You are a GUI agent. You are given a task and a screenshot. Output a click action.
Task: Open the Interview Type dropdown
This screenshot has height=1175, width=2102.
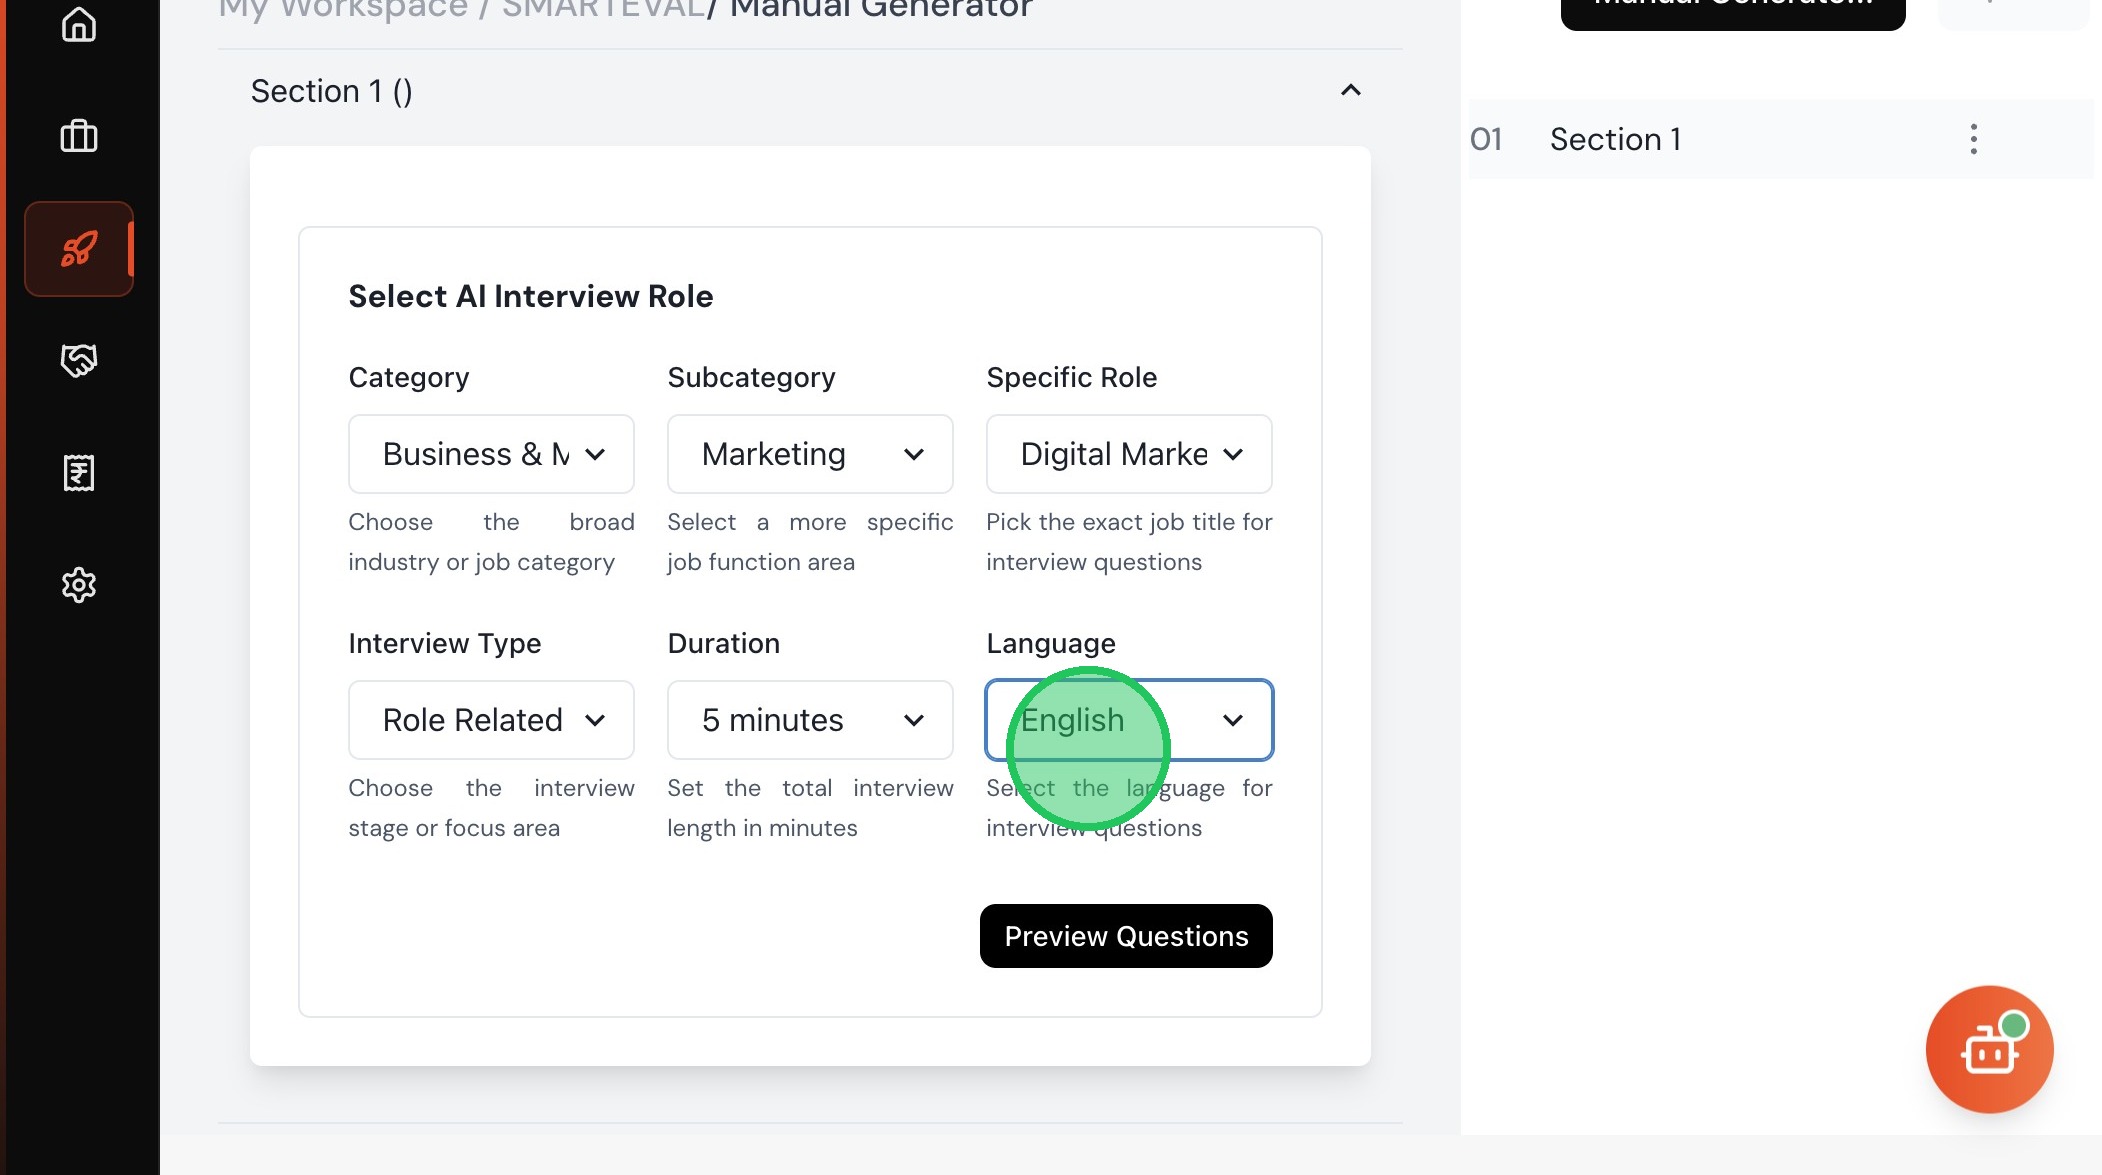click(x=491, y=720)
